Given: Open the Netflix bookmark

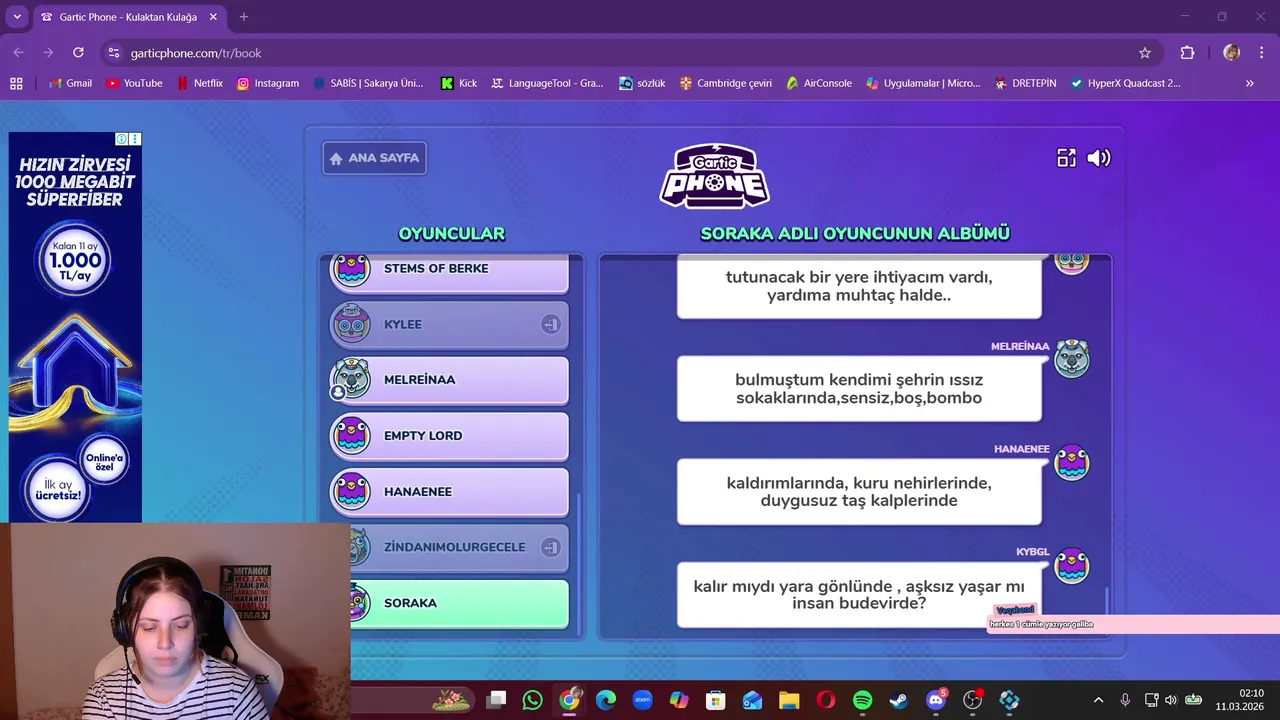Looking at the screenshot, I should 199,83.
